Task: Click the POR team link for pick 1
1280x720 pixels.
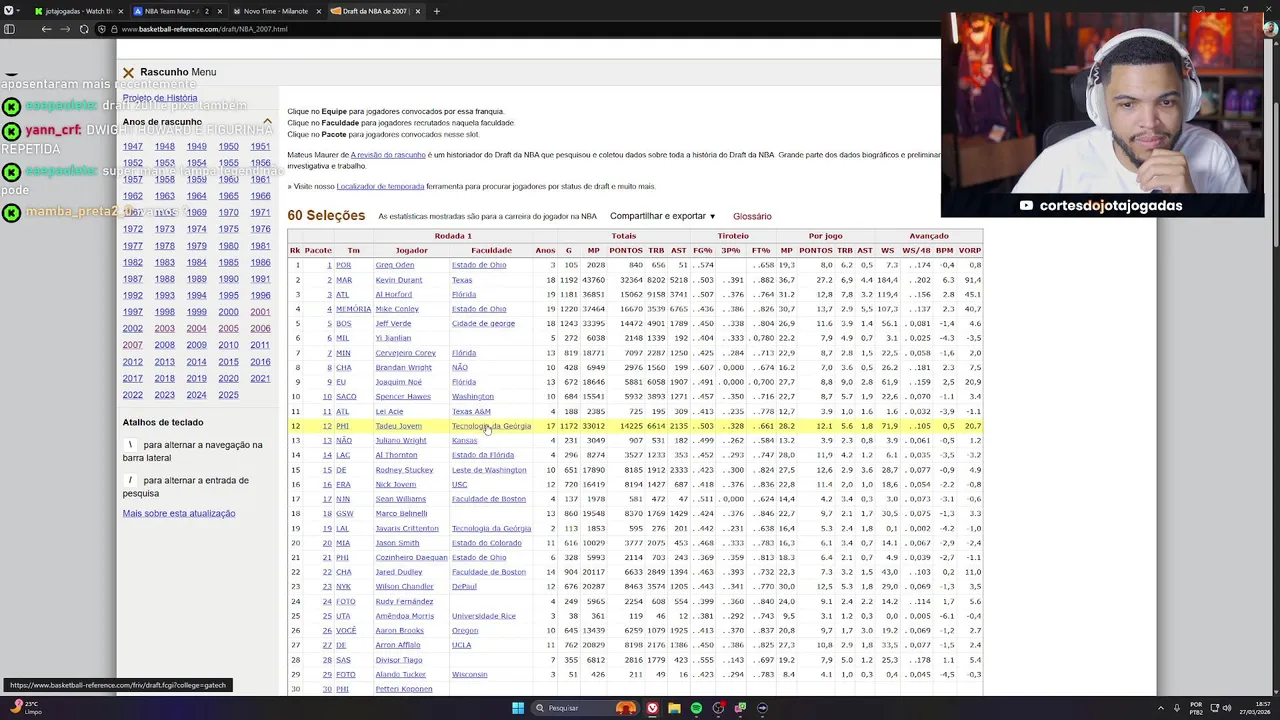Action: (x=343, y=265)
